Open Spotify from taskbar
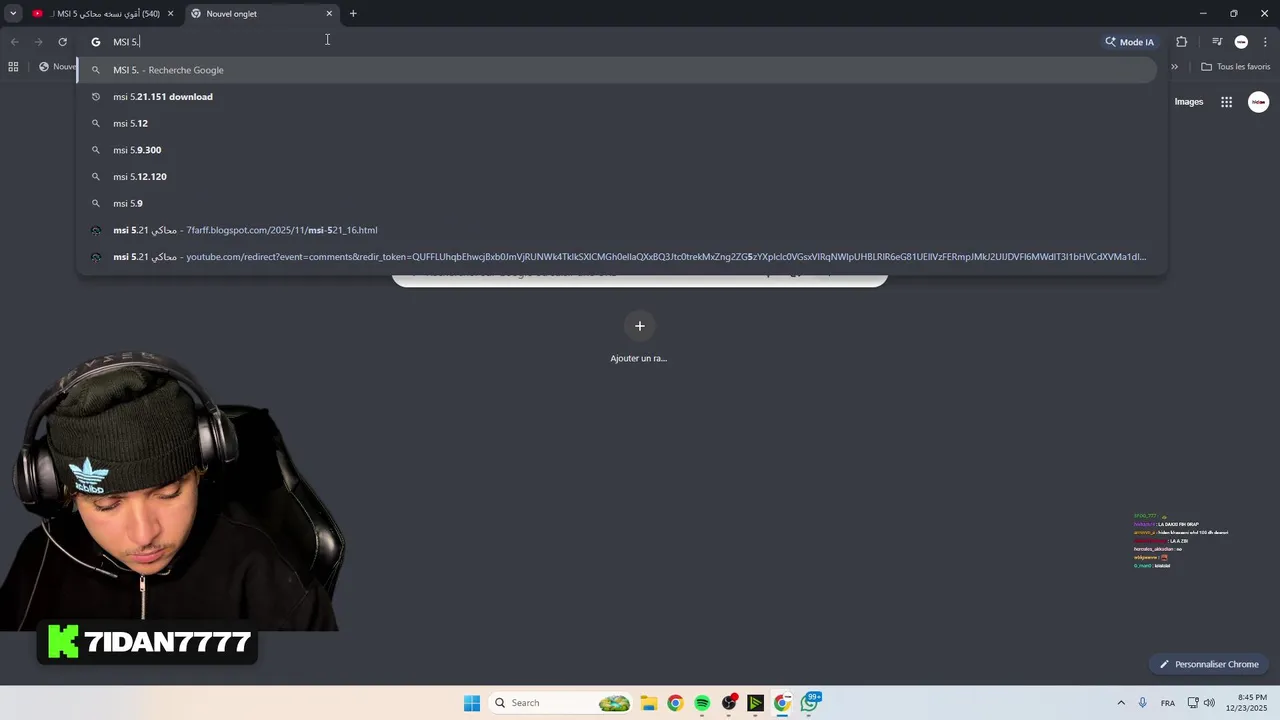The width and height of the screenshot is (1280, 720). click(x=702, y=703)
